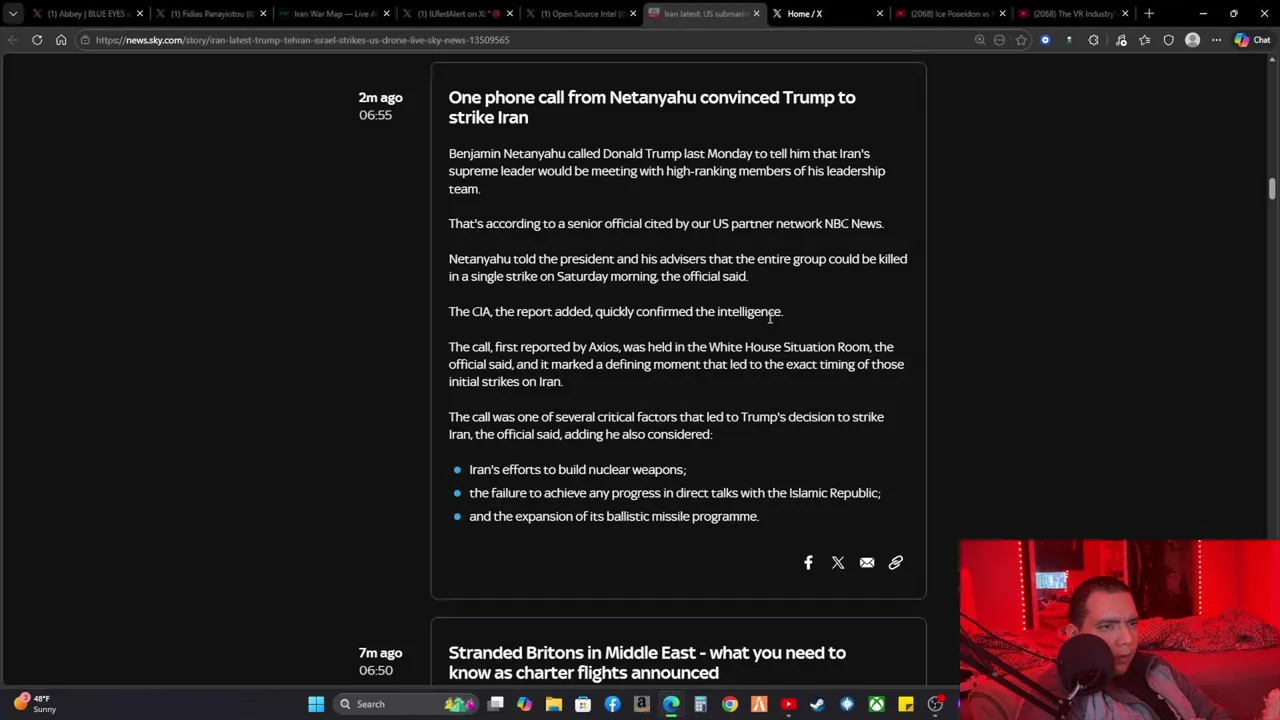1280x720 pixels.
Task: Open File Explorer from taskbar
Action: [553, 704]
